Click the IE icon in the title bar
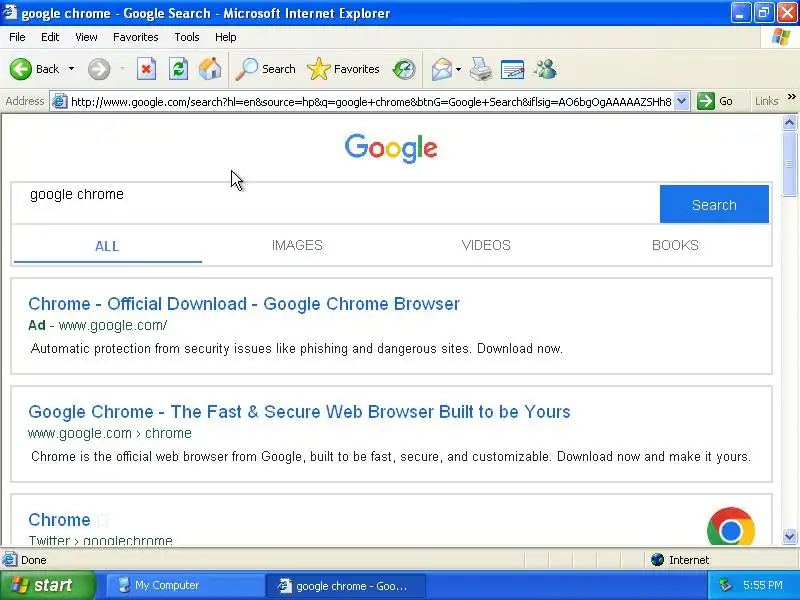This screenshot has width=800, height=600. tap(9, 12)
